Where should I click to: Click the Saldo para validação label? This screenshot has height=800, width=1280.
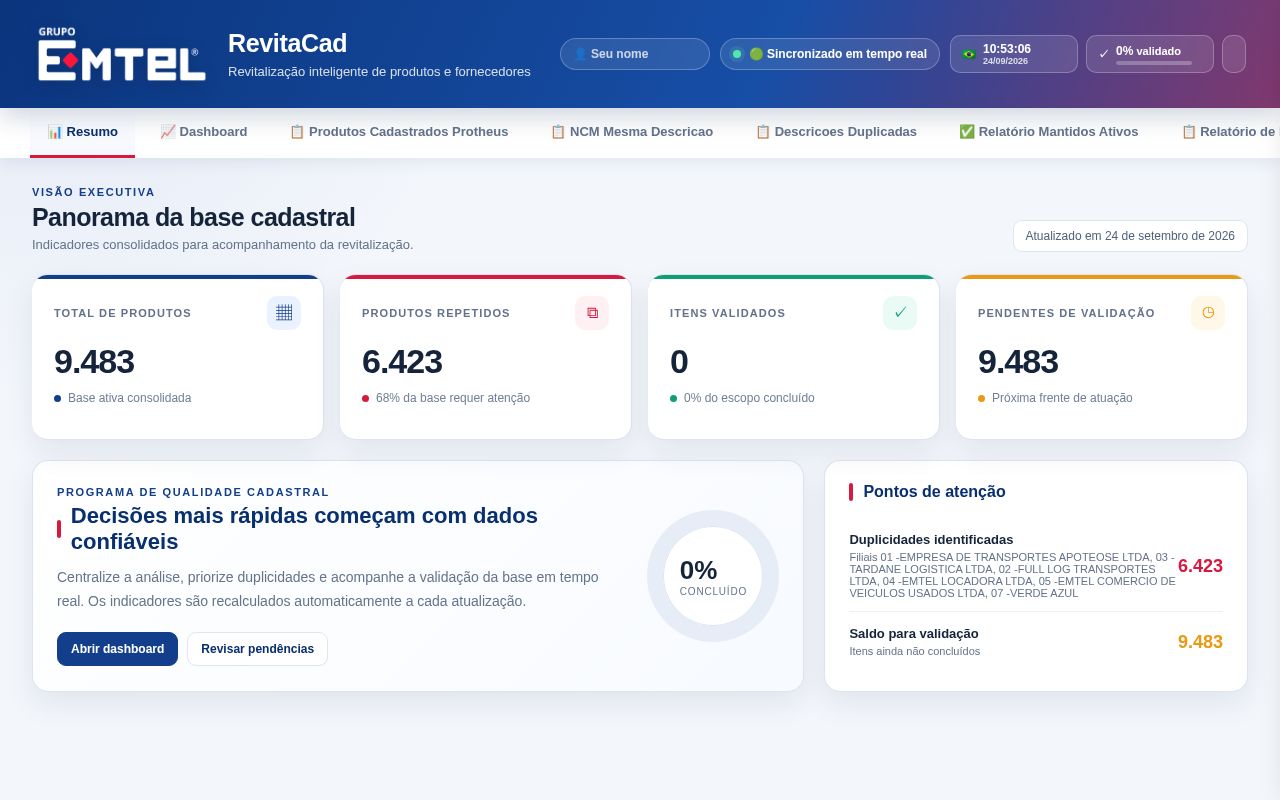(x=914, y=633)
